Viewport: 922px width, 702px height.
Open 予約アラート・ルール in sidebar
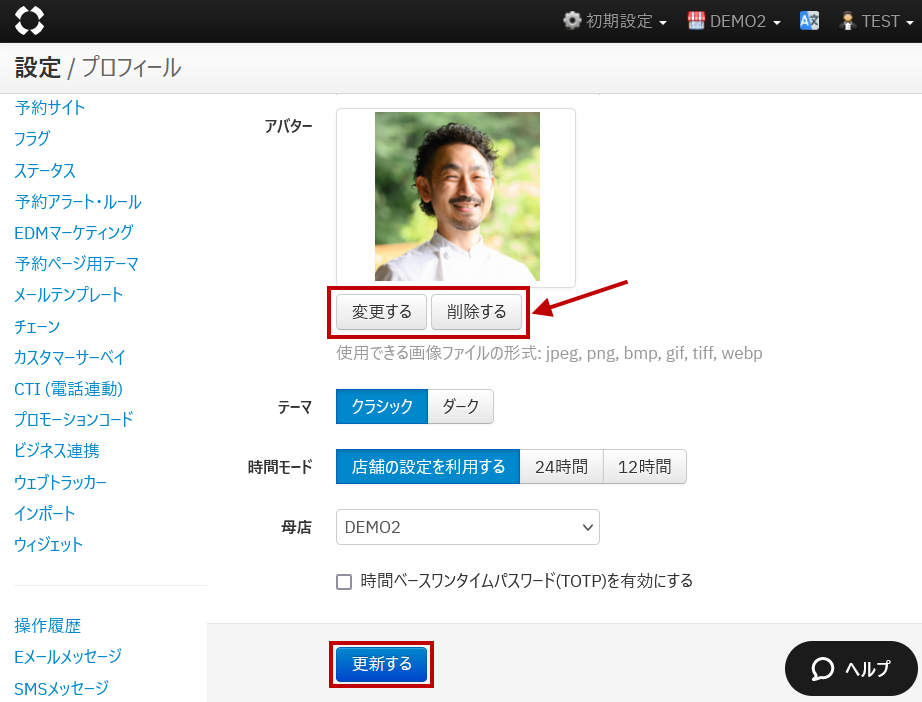click(78, 202)
